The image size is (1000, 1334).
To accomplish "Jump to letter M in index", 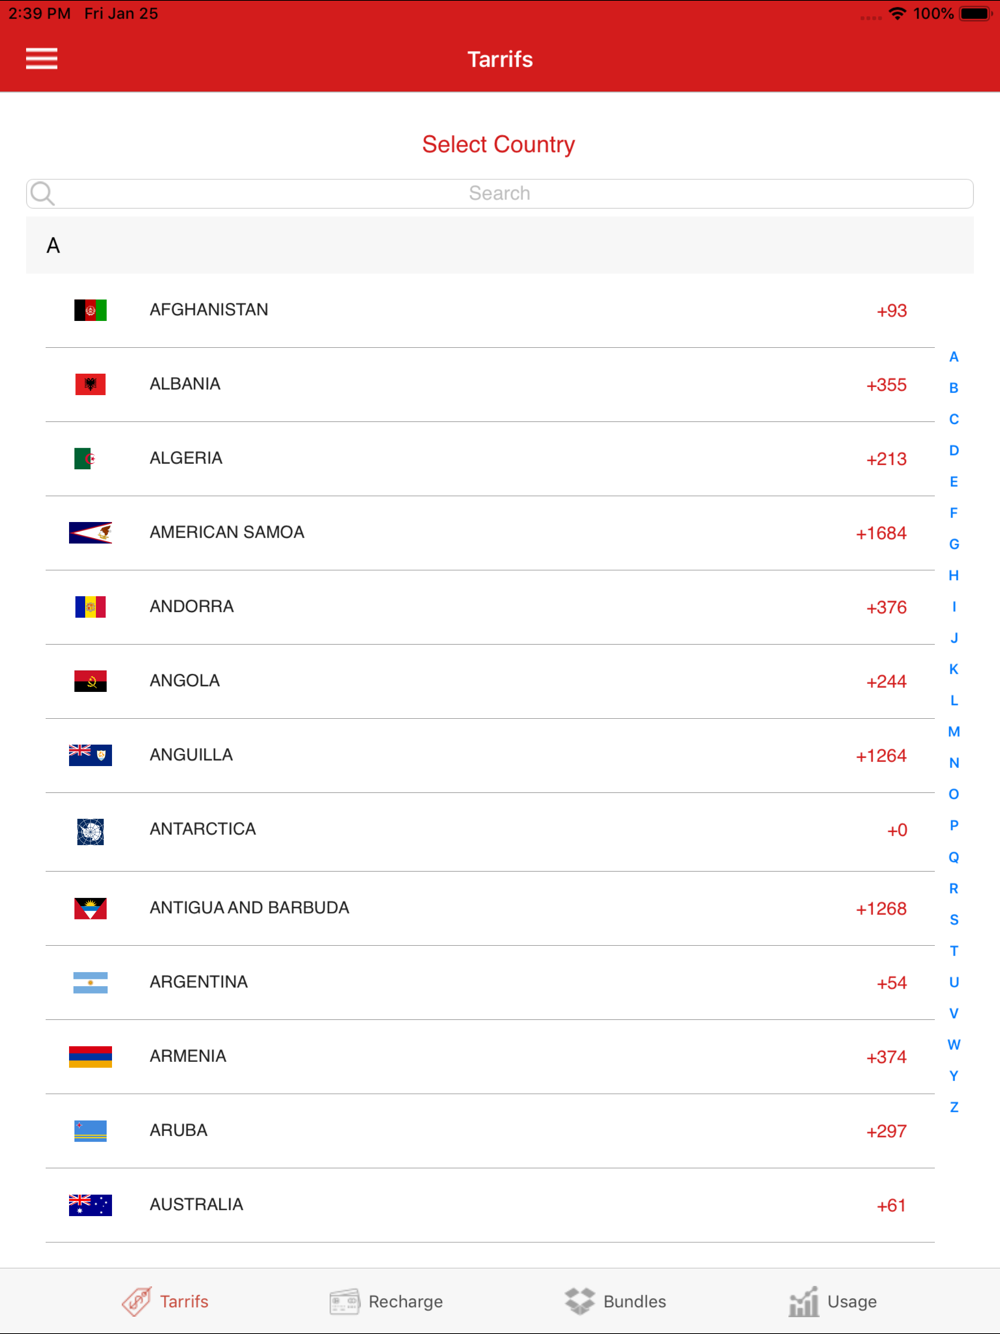I will tap(954, 732).
